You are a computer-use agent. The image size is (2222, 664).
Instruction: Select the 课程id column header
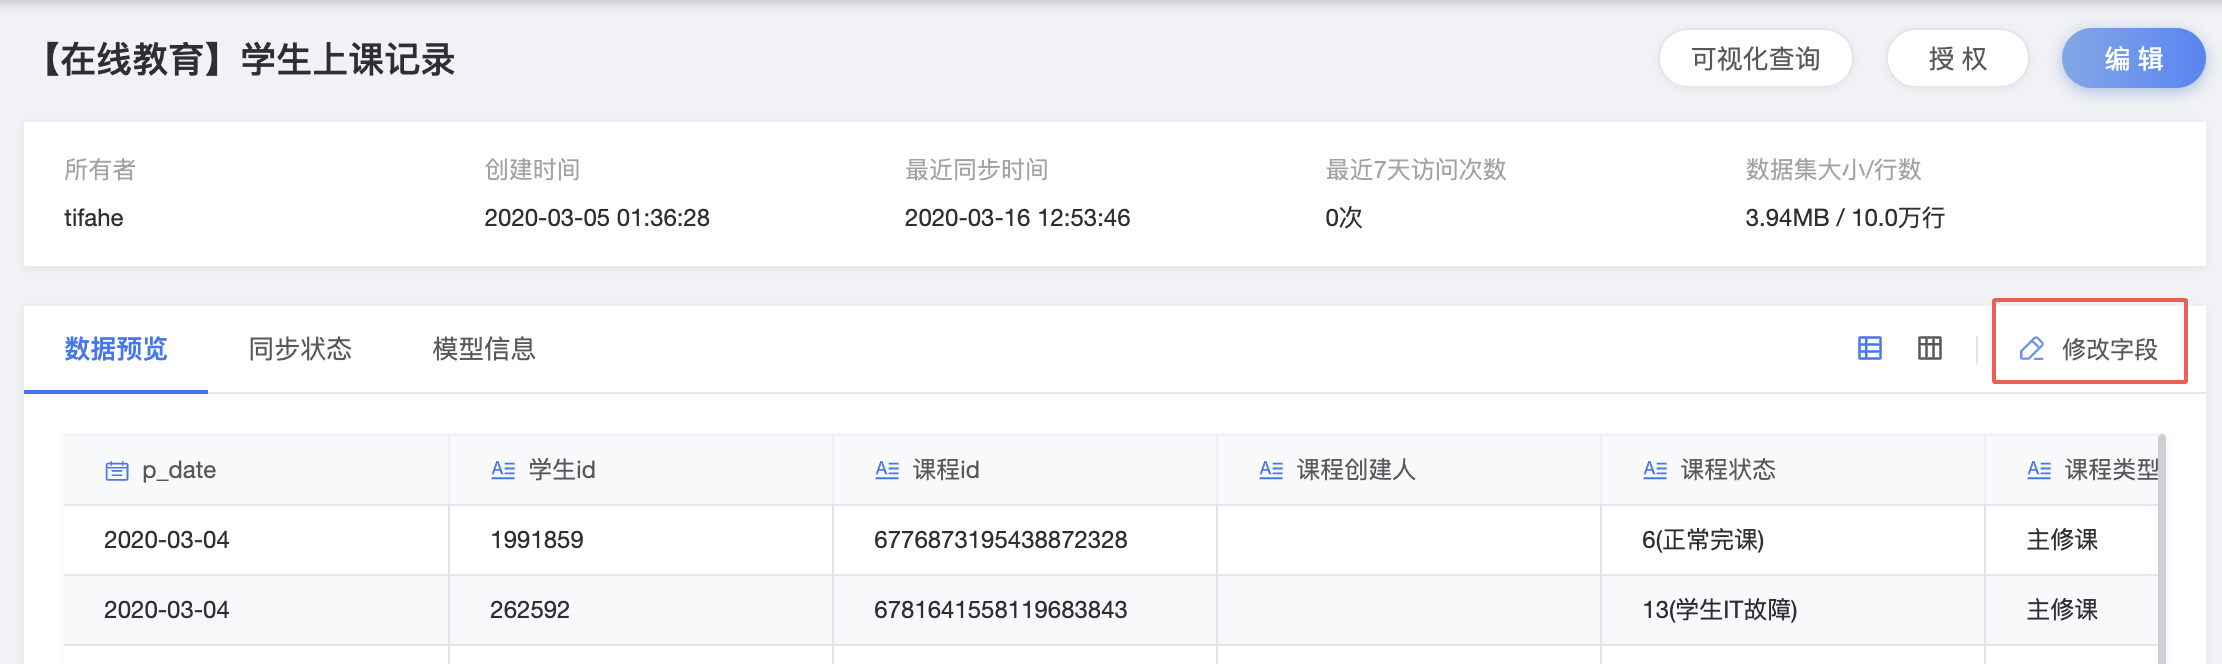click(x=1025, y=470)
